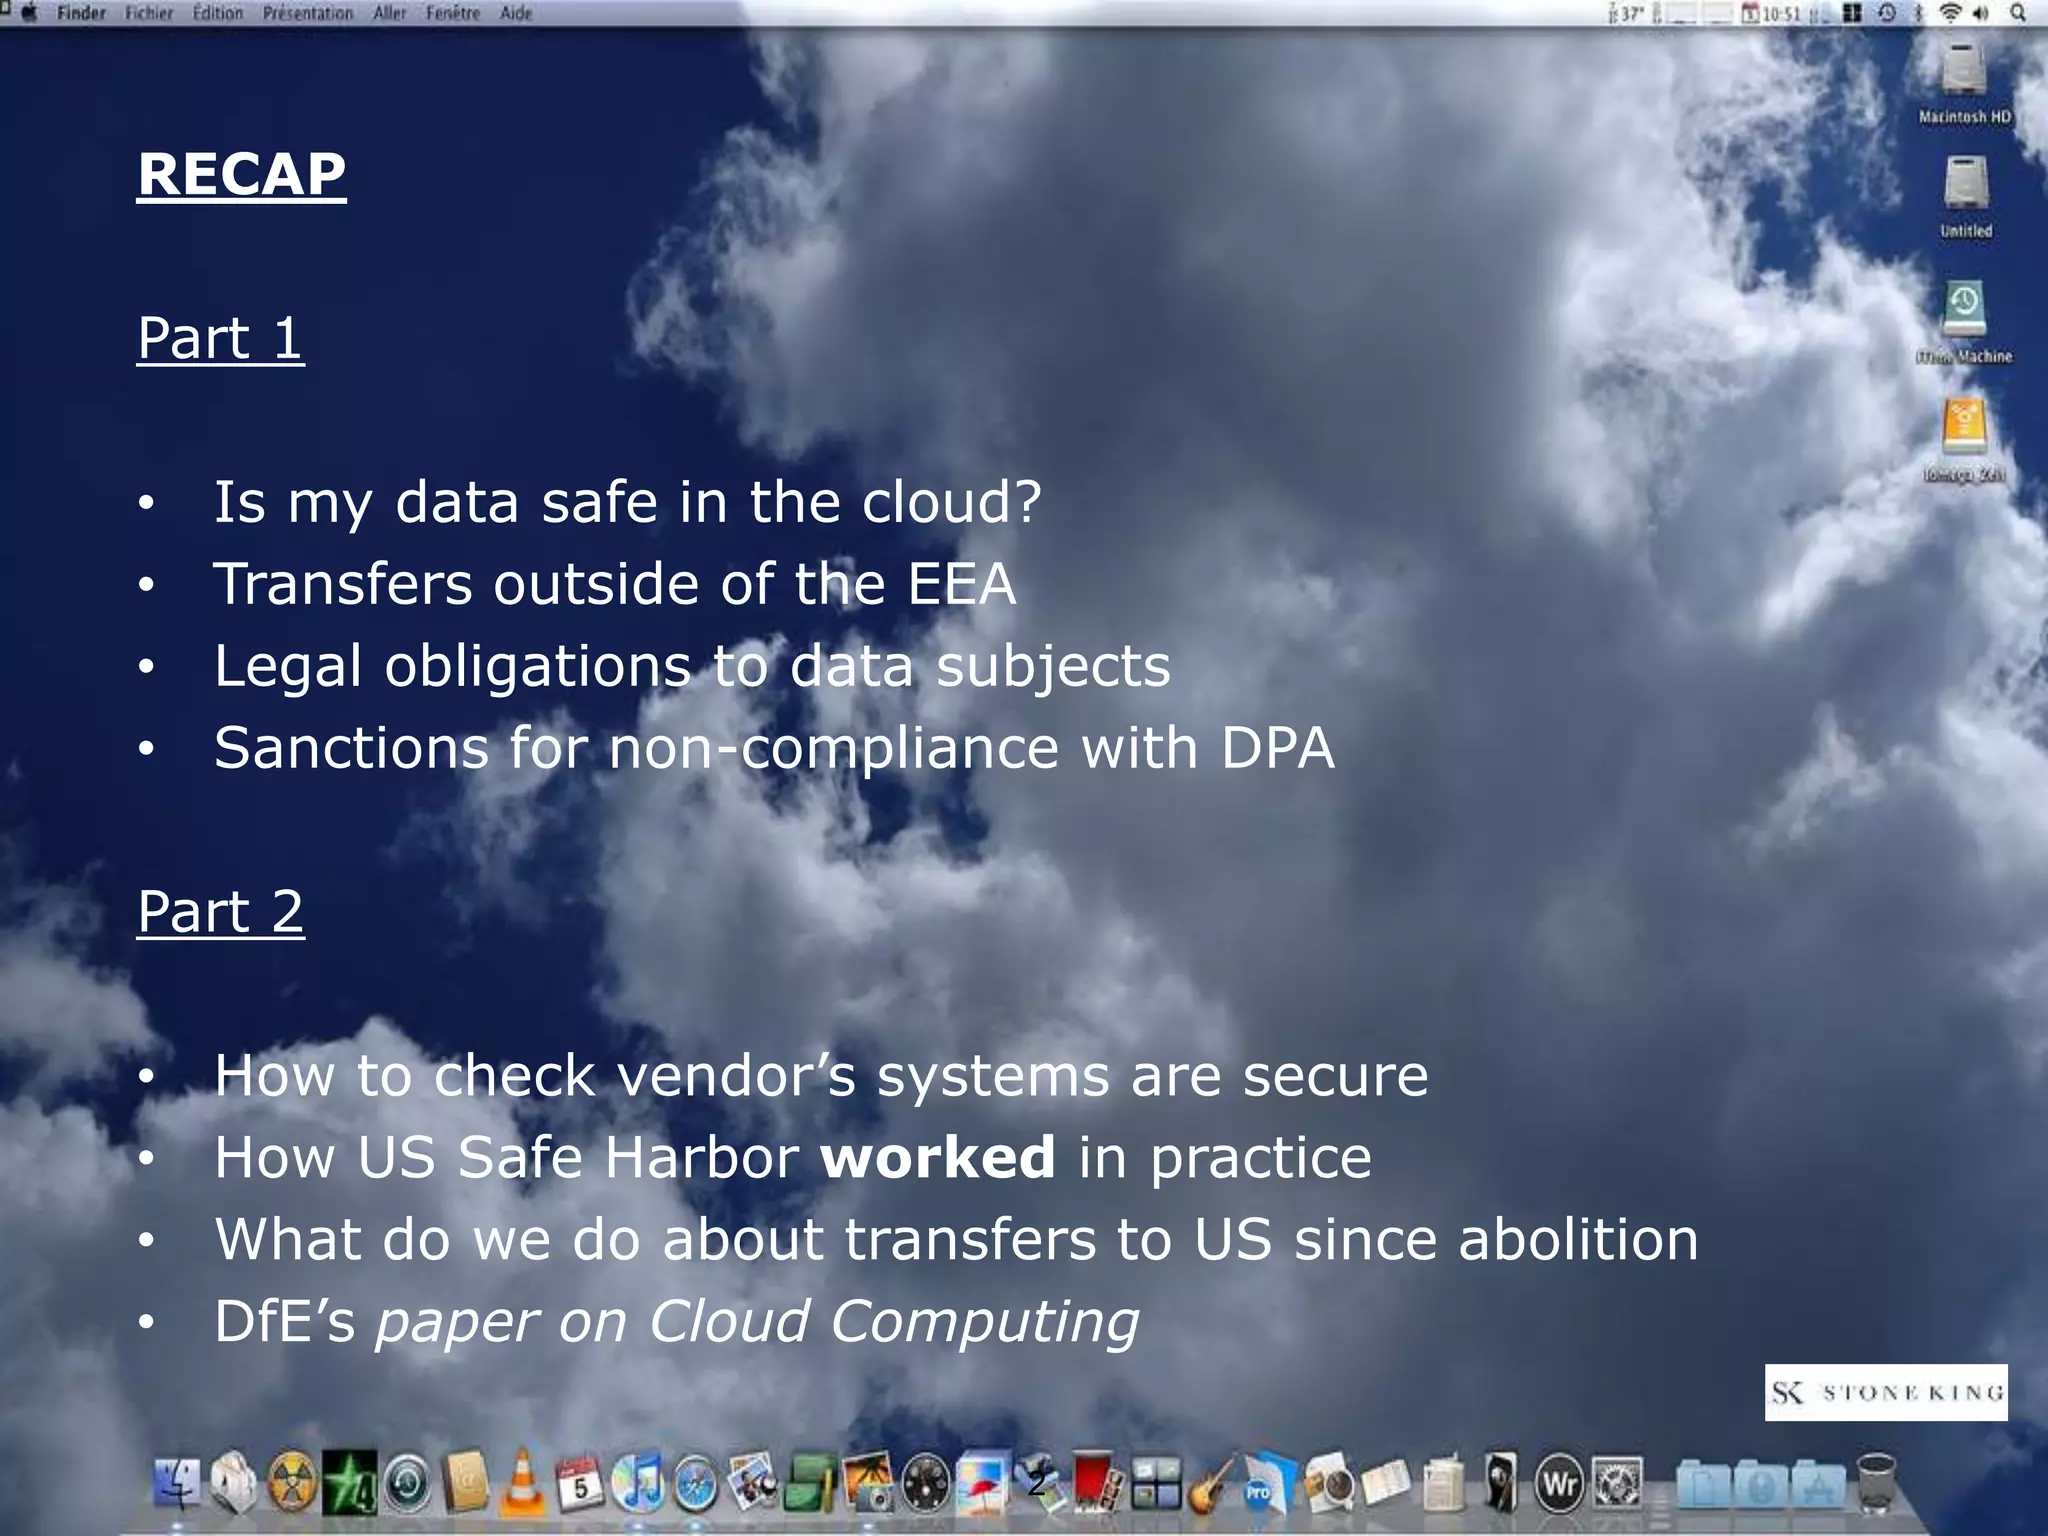Open the Macintosh HD drive
The height and width of the screenshot is (1536, 2048).
click(x=1964, y=85)
